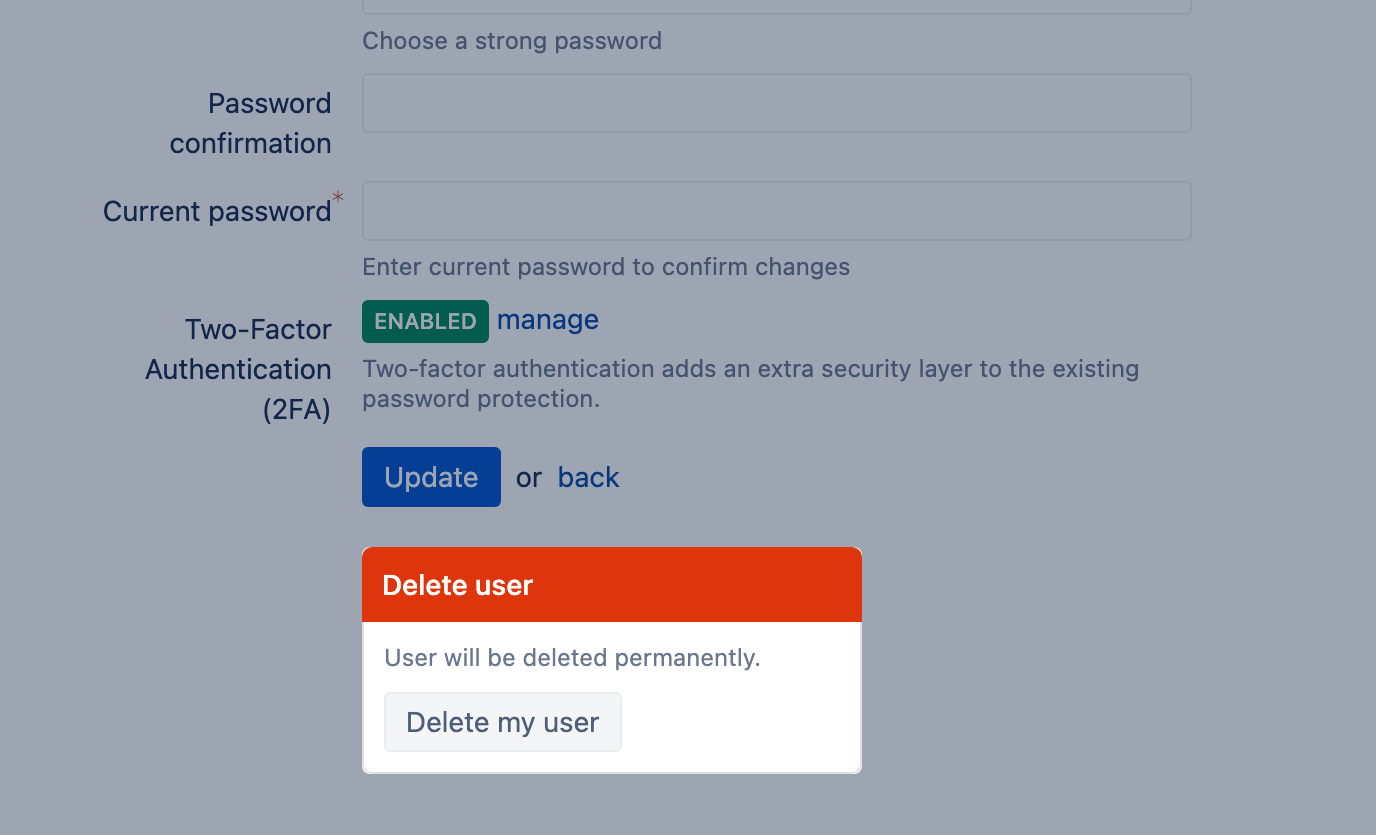Click the Password confirmation input field

(777, 103)
